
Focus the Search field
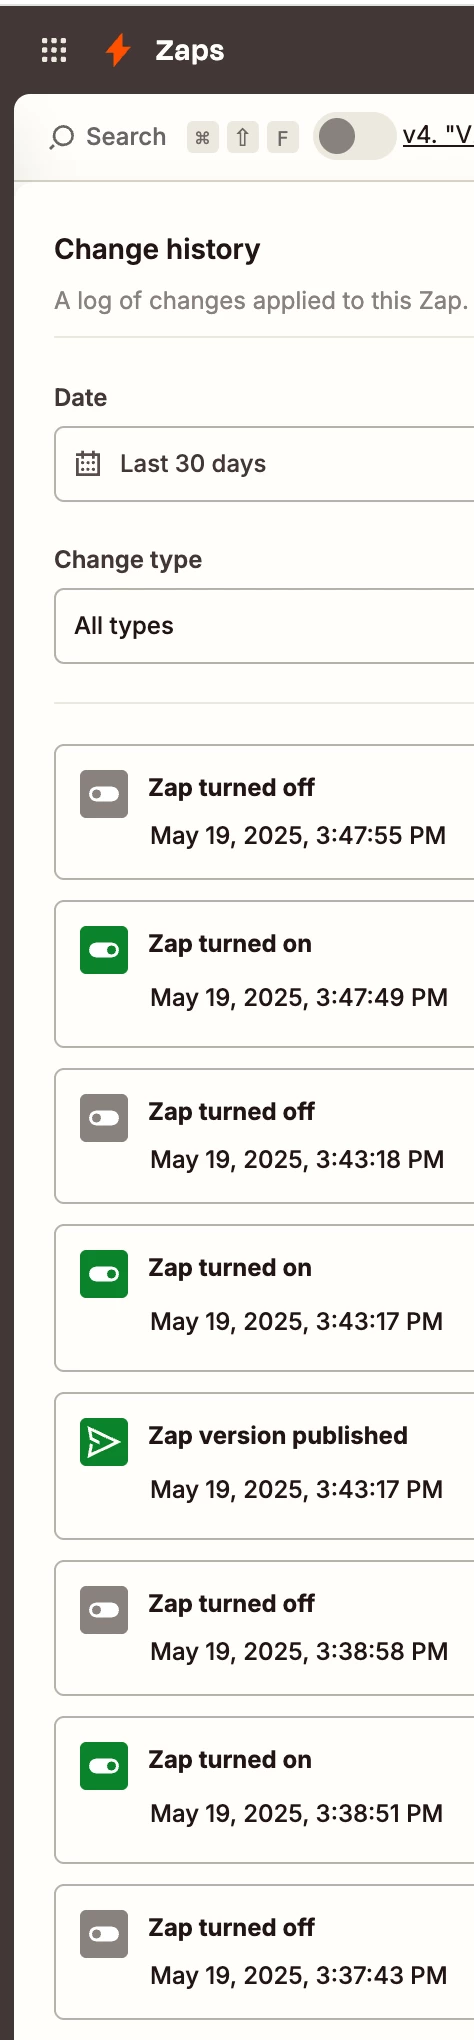click(x=109, y=137)
